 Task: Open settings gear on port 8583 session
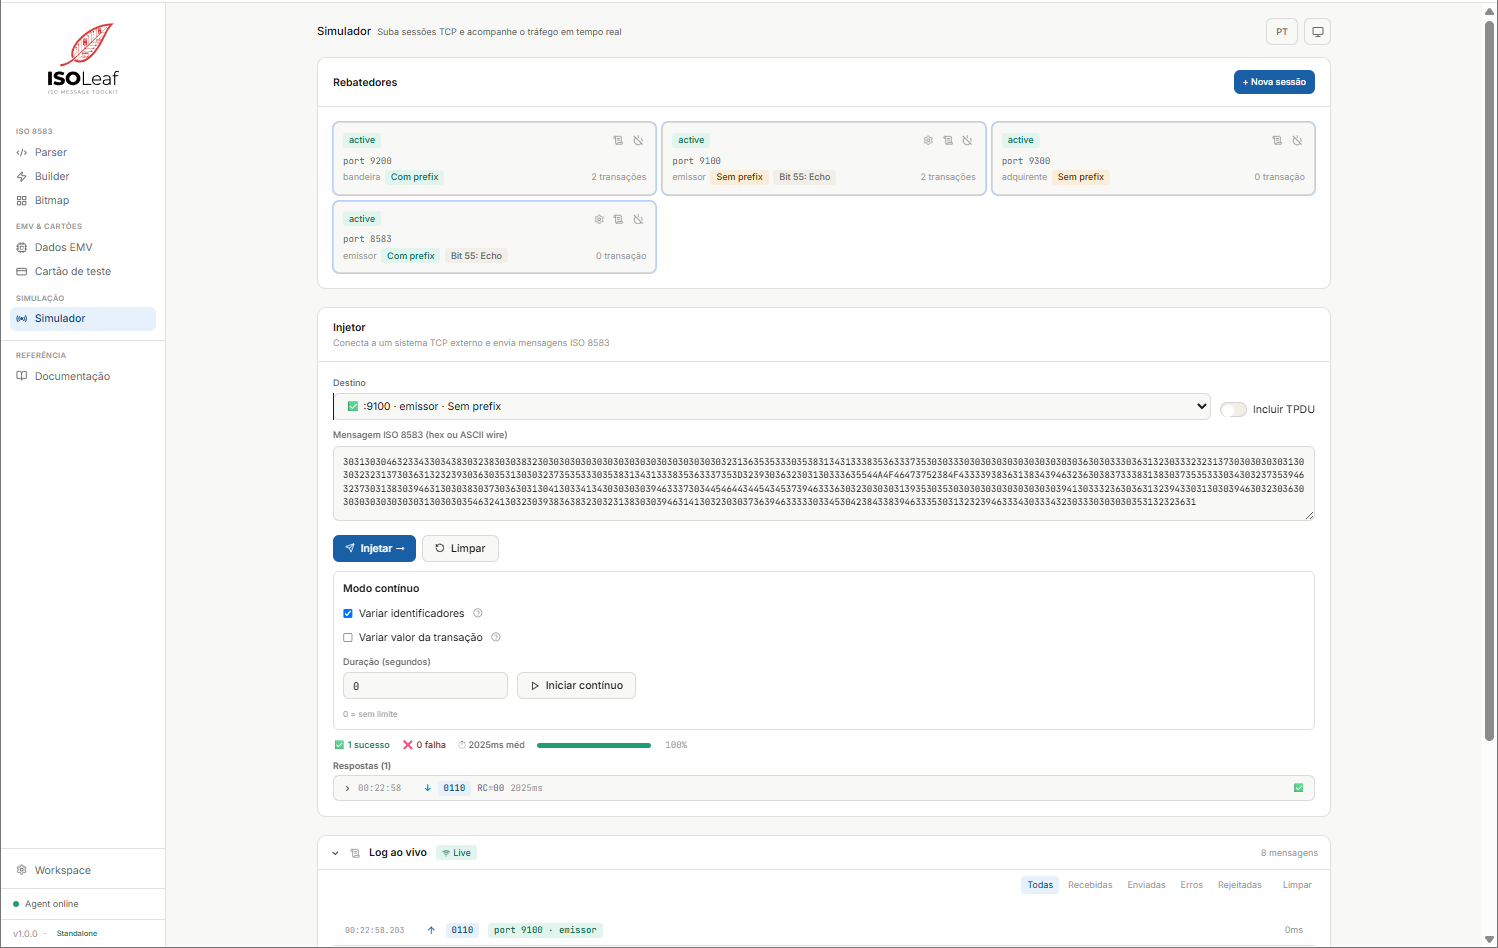click(x=599, y=219)
